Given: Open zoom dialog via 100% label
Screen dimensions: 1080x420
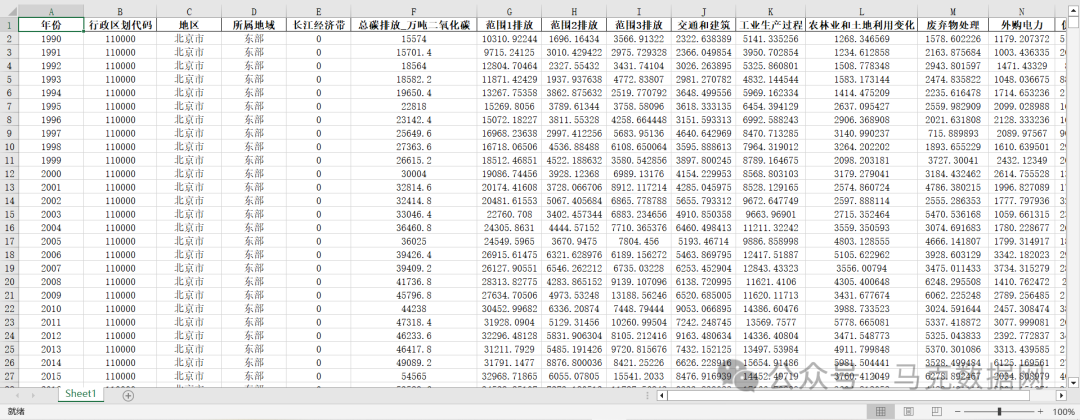Looking at the screenshot, I should pos(1063,411).
